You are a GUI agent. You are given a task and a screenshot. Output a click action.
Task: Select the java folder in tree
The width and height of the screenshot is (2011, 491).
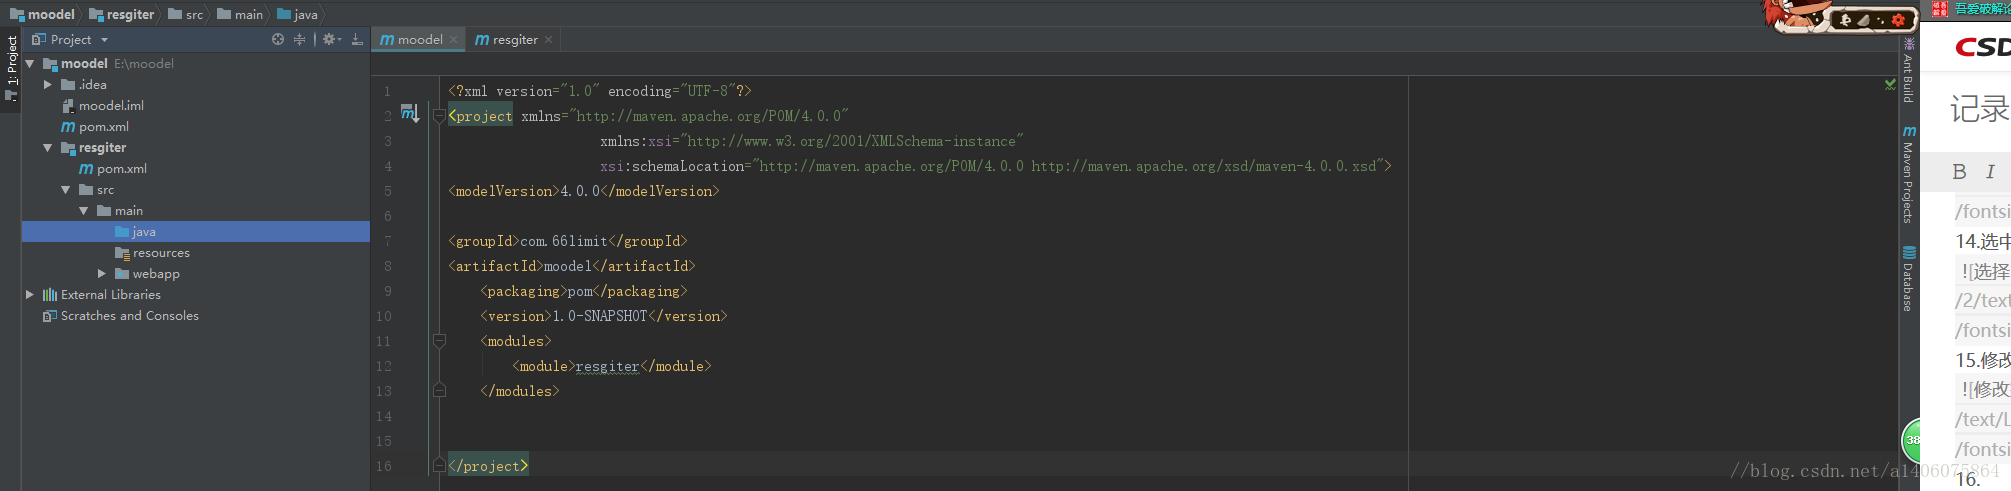[x=143, y=232]
